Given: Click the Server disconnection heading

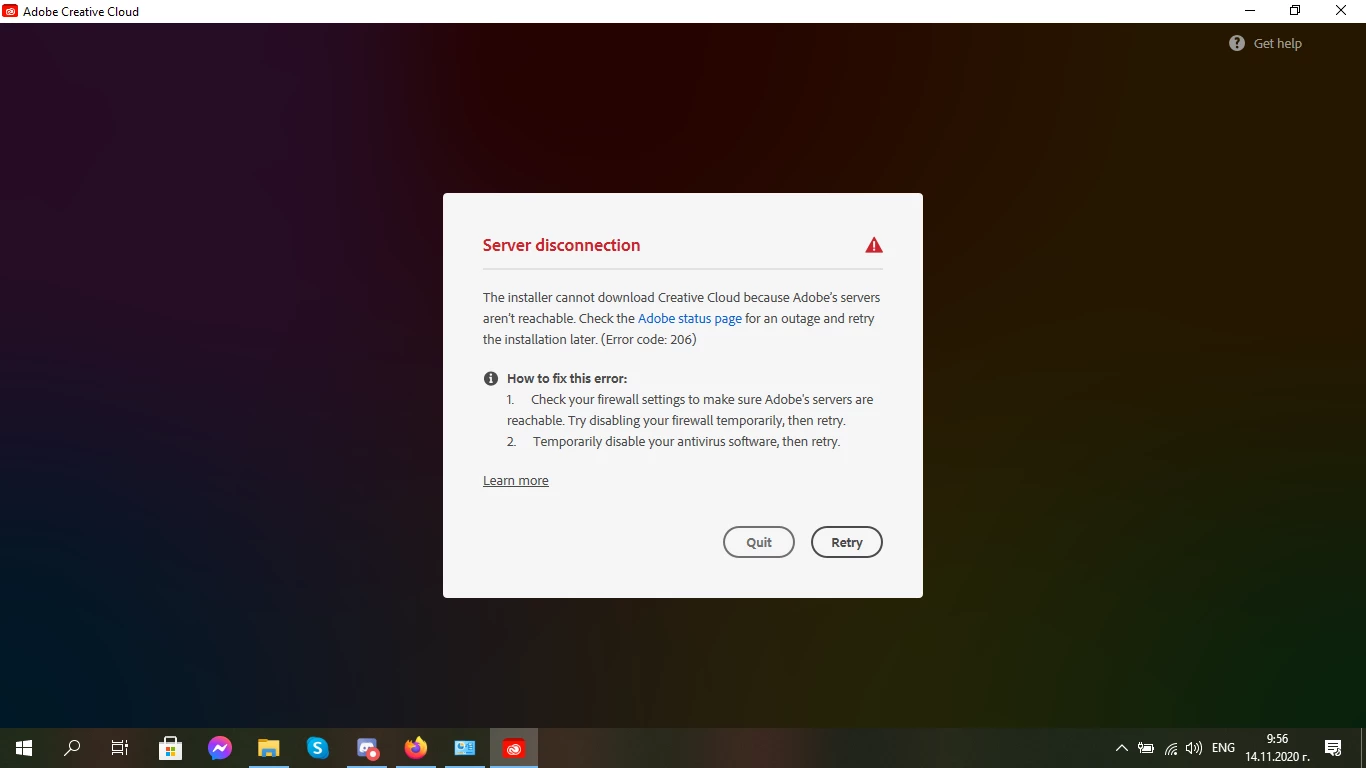Looking at the screenshot, I should tap(561, 245).
